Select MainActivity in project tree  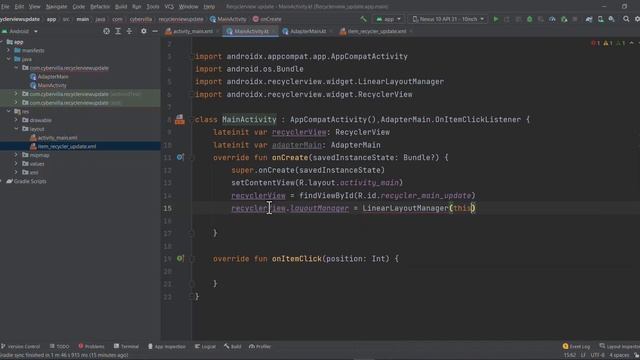(x=52, y=85)
